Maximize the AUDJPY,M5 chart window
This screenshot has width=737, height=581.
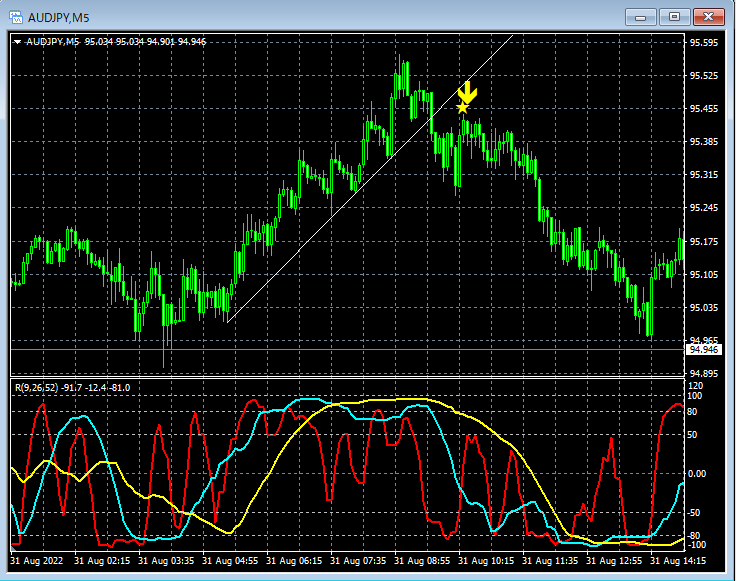pyautogui.click(x=674, y=17)
